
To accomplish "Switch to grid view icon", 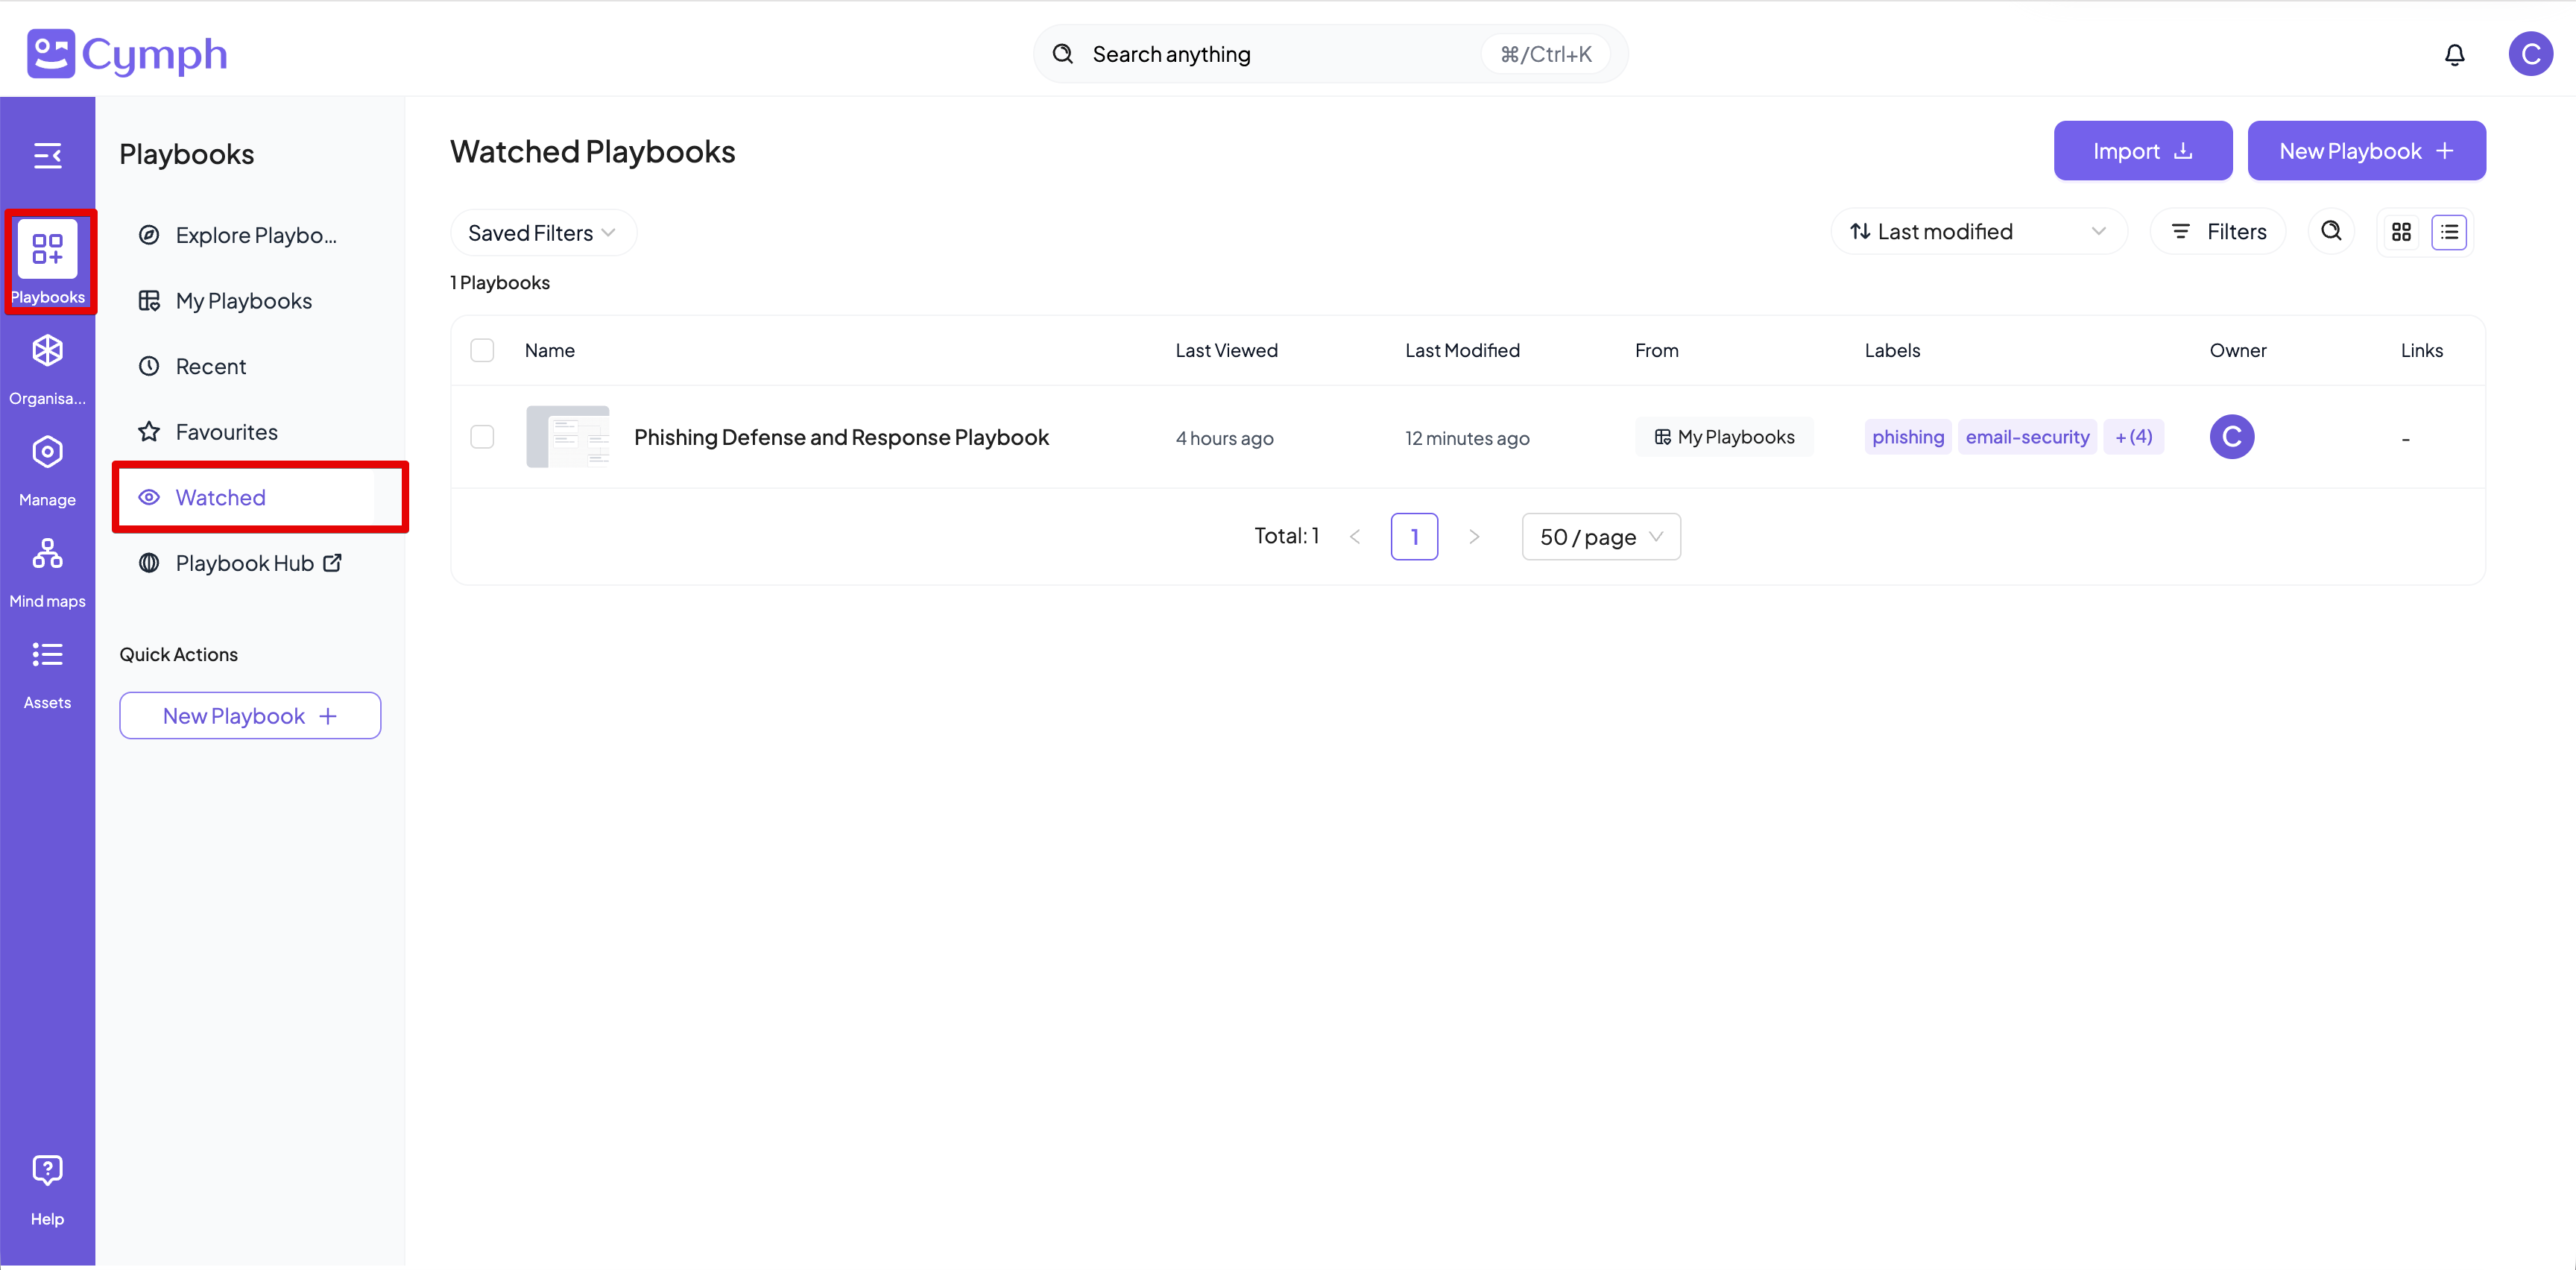I will [2401, 232].
